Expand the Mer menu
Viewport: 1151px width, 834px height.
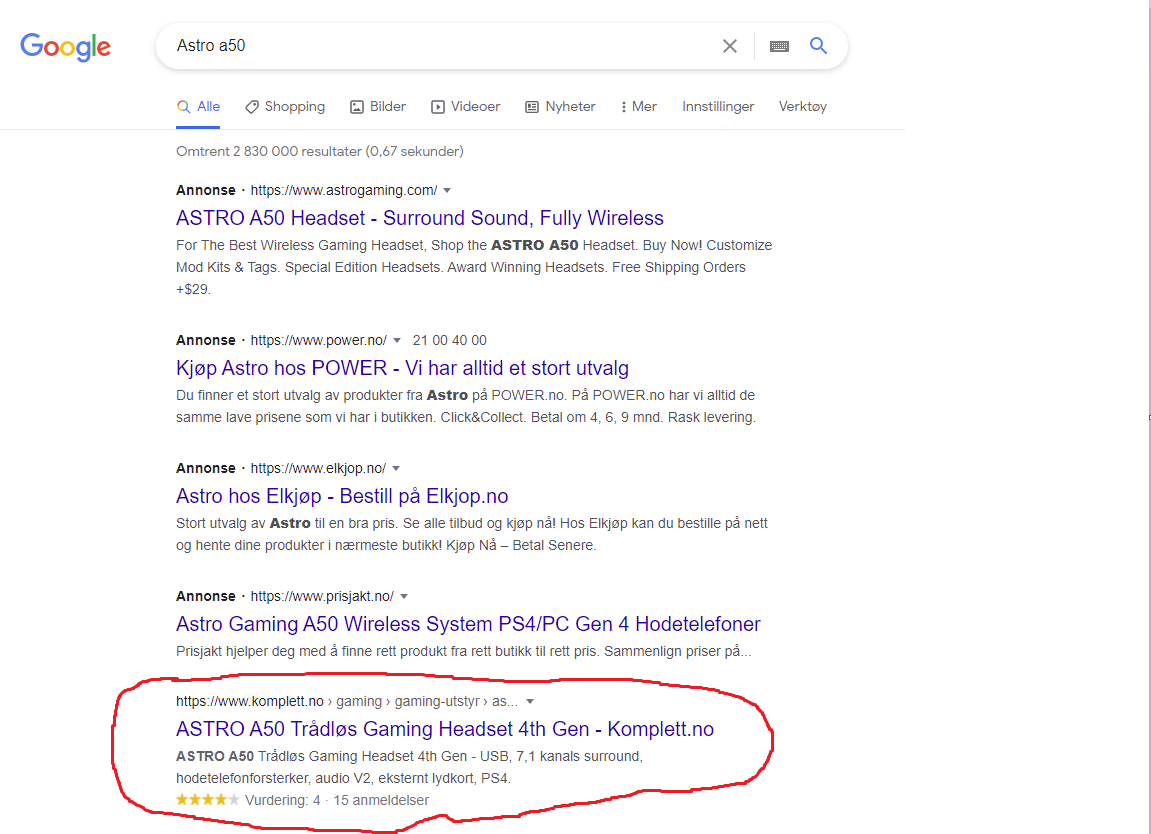[x=639, y=106]
